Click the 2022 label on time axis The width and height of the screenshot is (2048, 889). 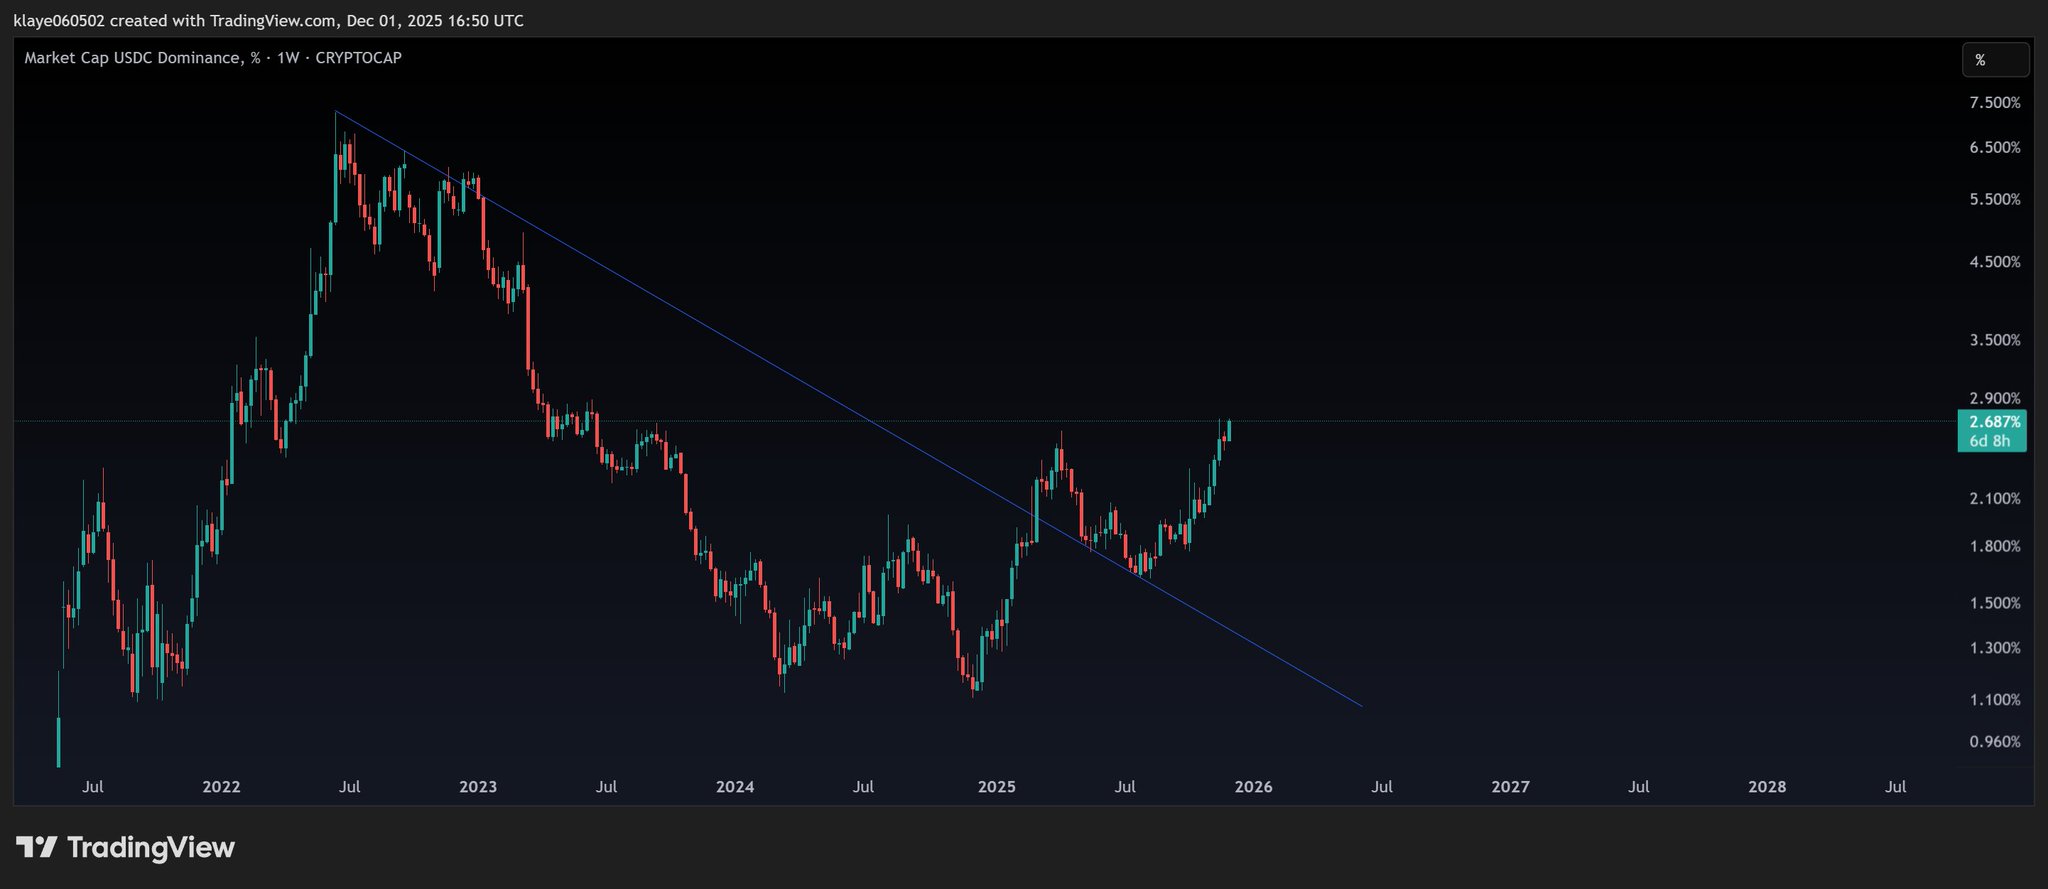[221, 787]
